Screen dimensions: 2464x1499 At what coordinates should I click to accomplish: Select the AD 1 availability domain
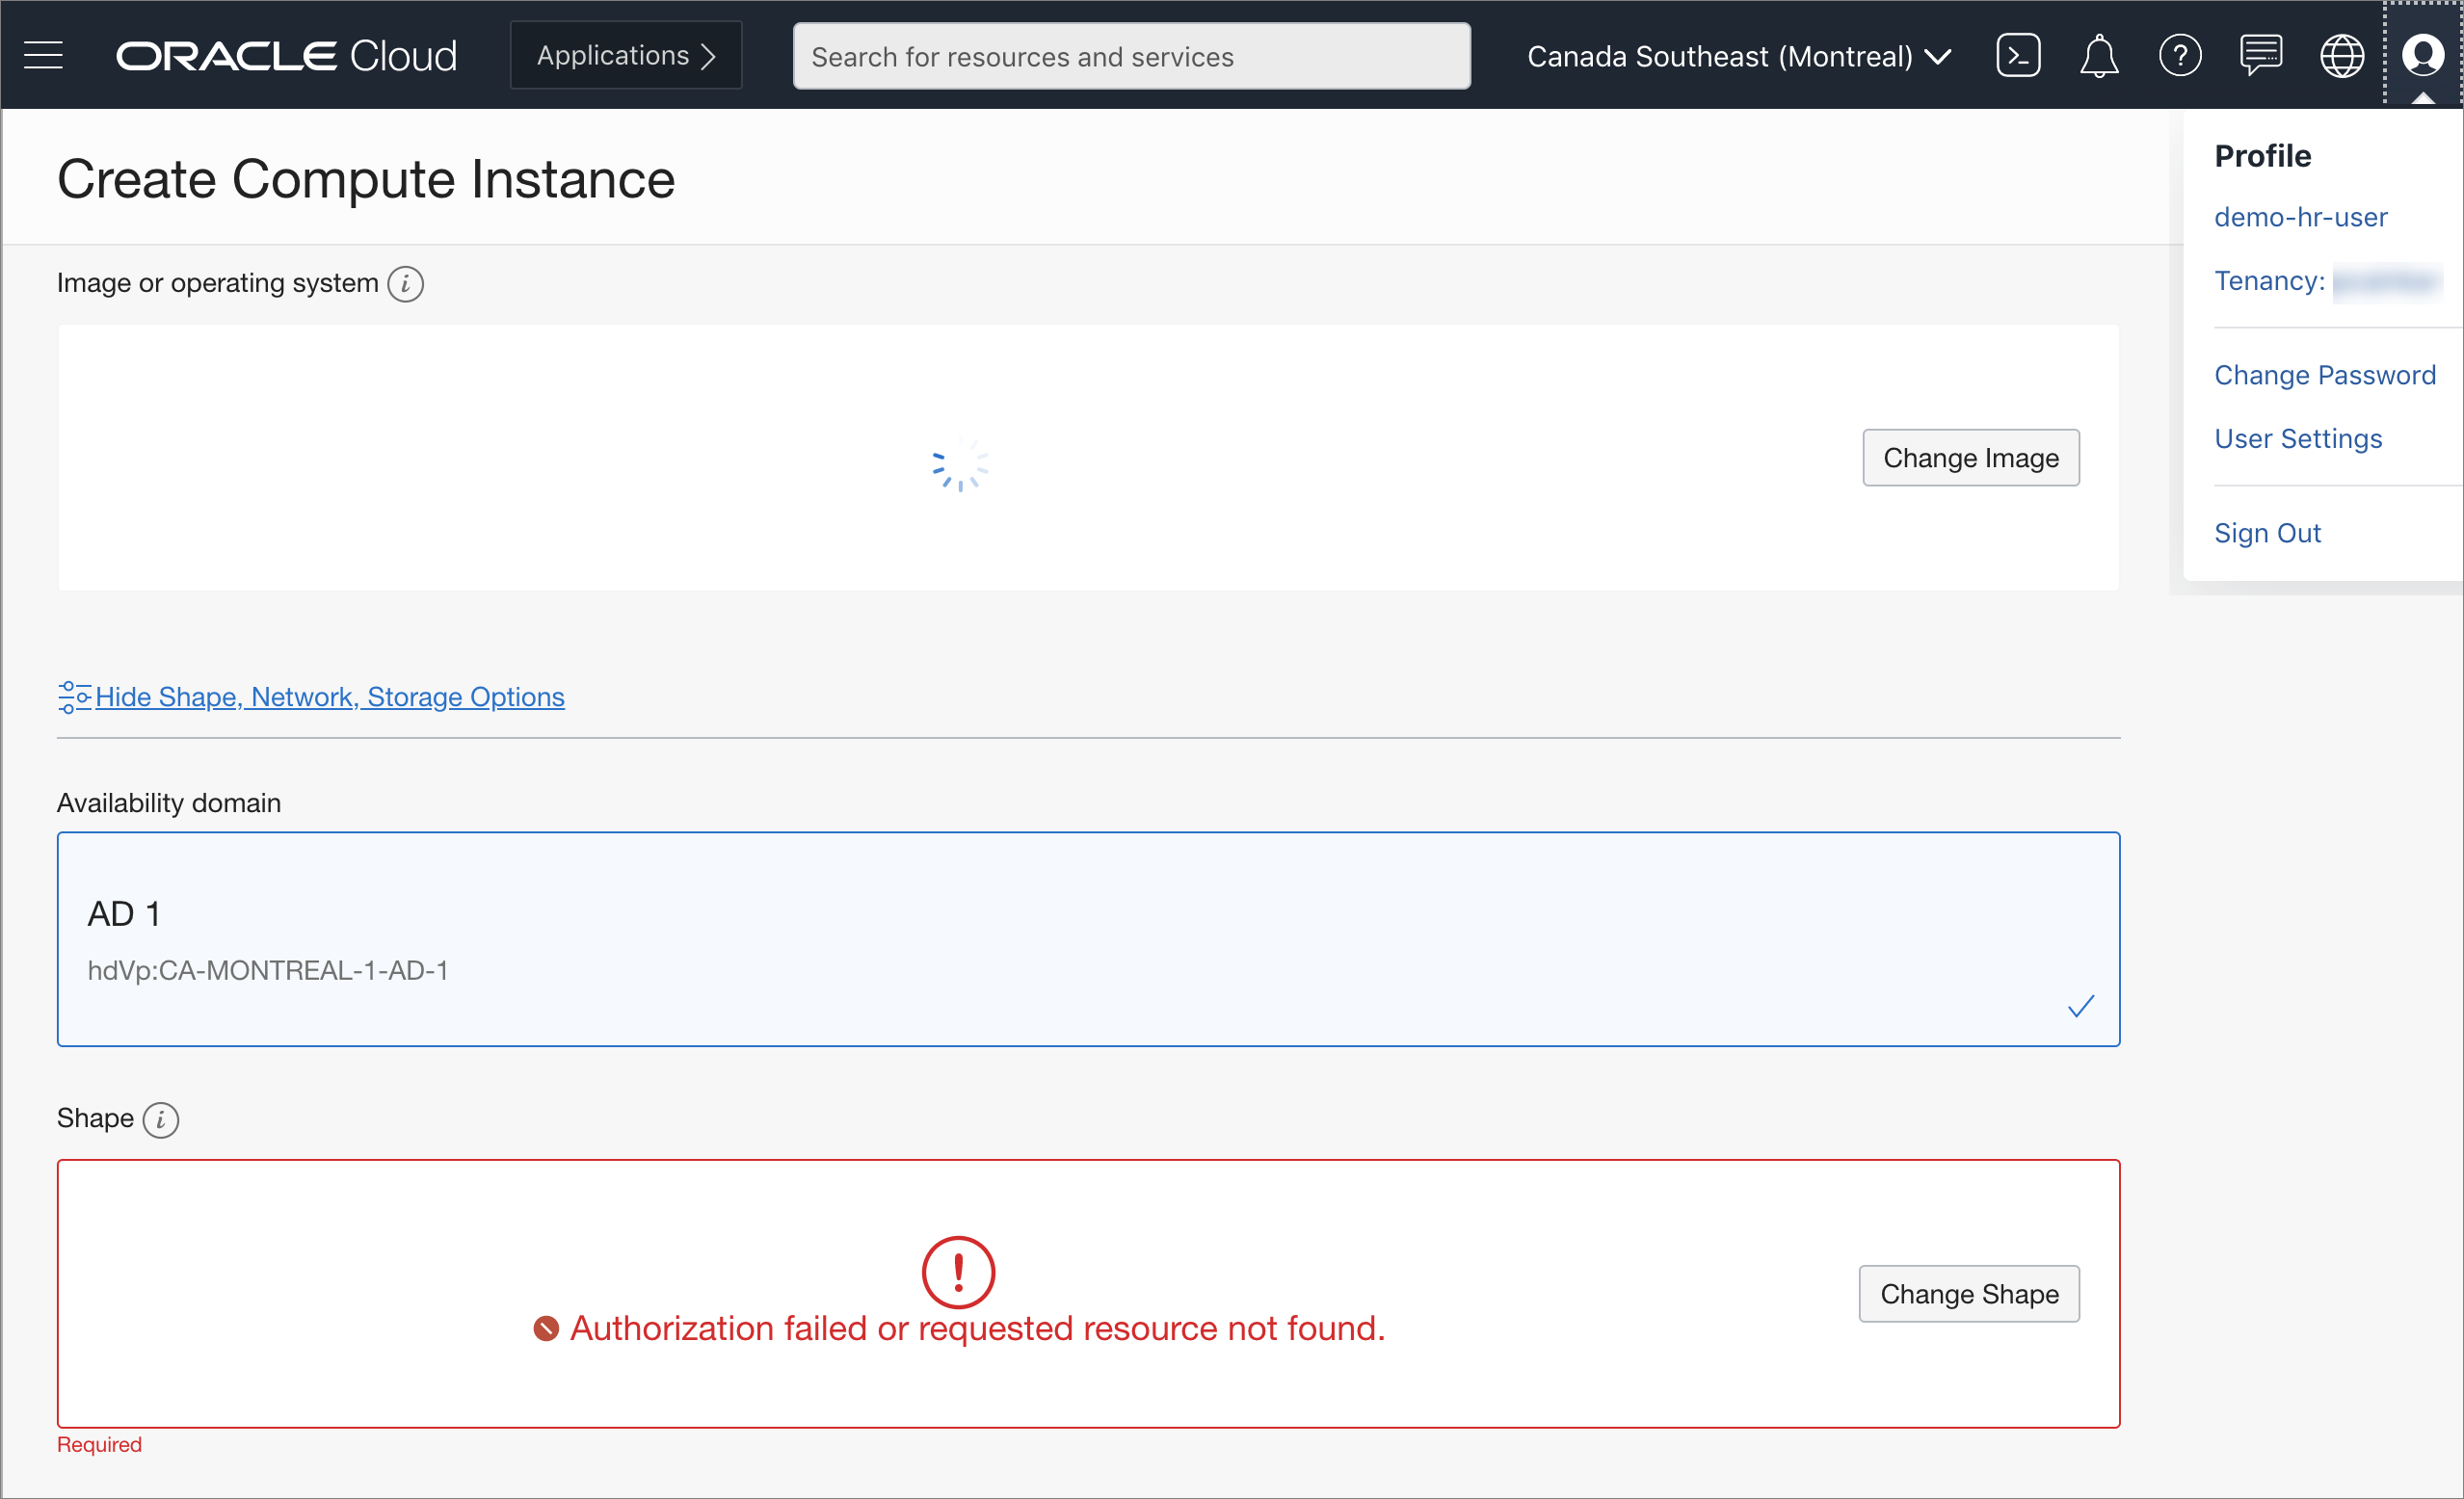[x=1088, y=938]
